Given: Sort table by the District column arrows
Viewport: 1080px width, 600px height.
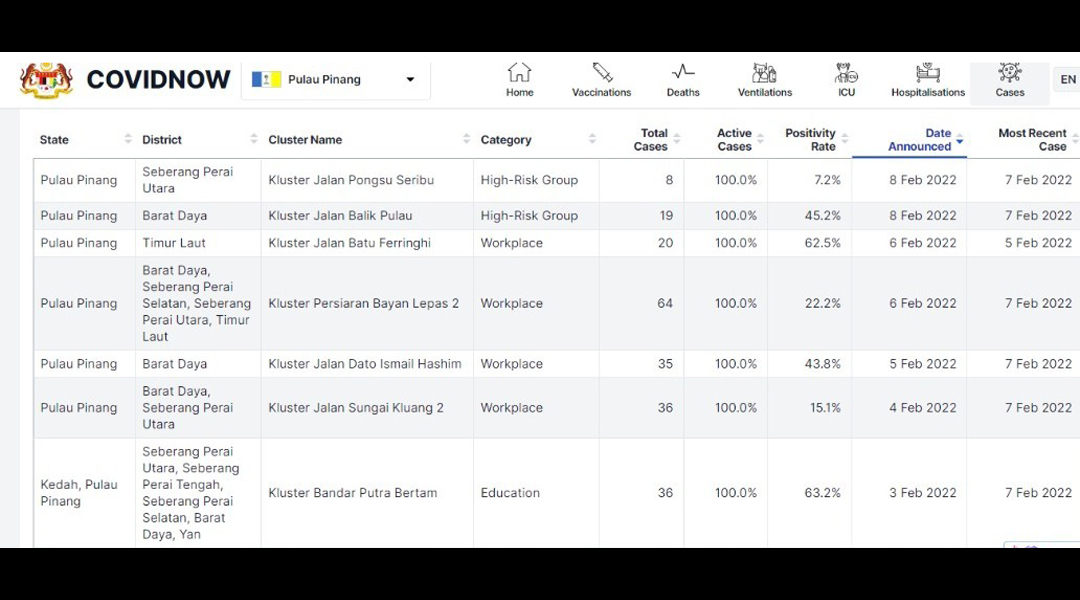Looking at the screenshot, I should (x=253, y=139).
